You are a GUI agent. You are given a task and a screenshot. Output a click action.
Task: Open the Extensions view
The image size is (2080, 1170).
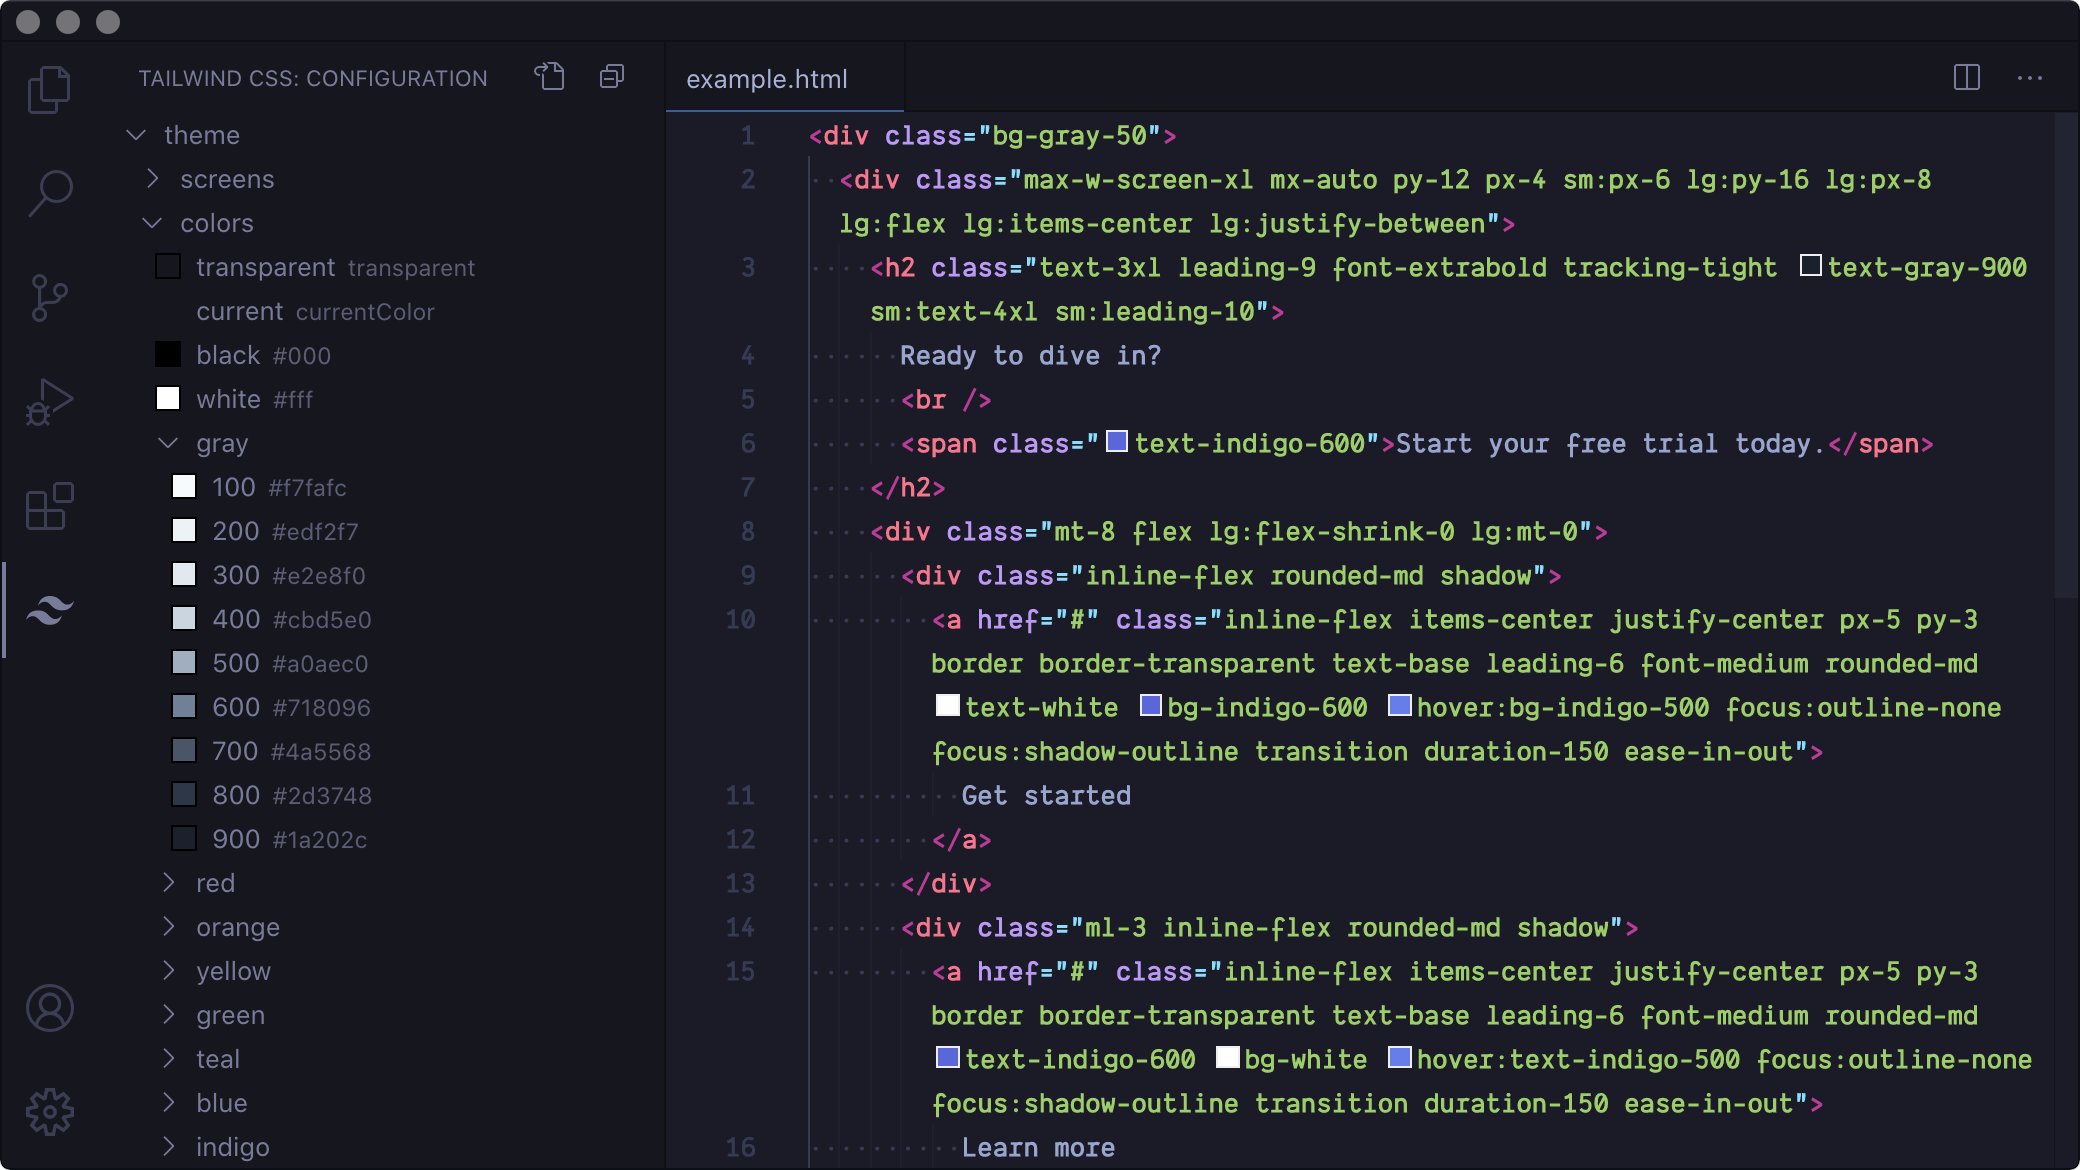click(x=49, y=506)
